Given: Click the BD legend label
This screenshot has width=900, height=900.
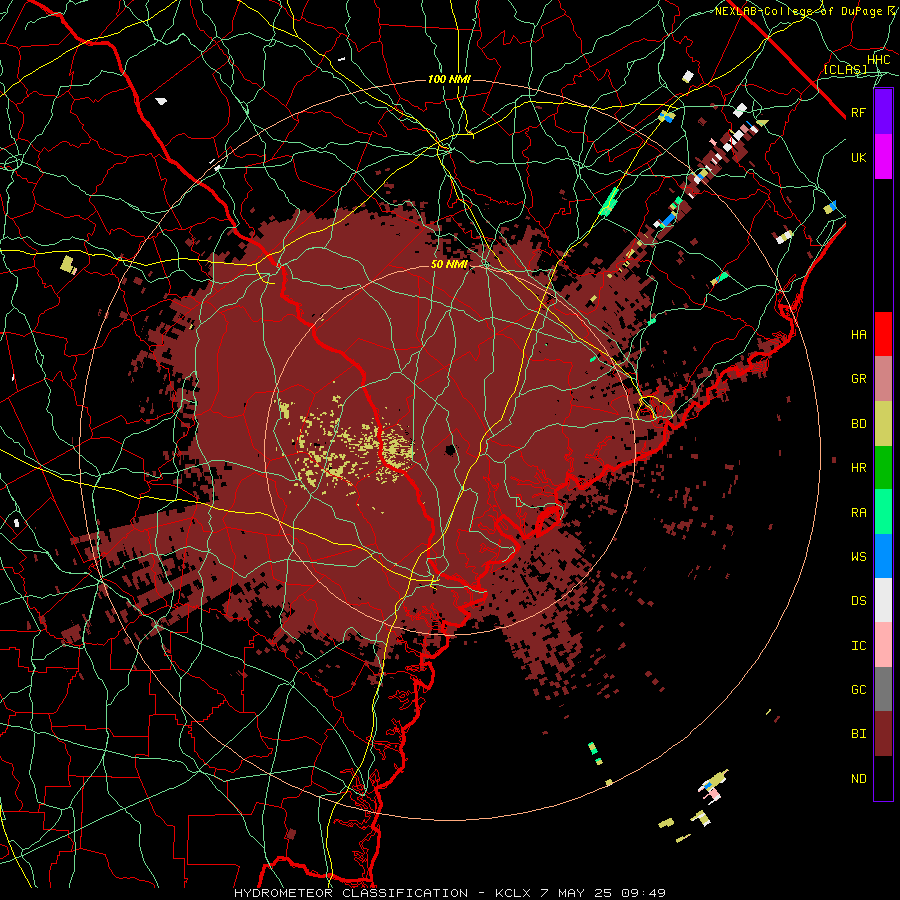Looking at the screenshot, I should pyautogui.click(x=858, y=424).
